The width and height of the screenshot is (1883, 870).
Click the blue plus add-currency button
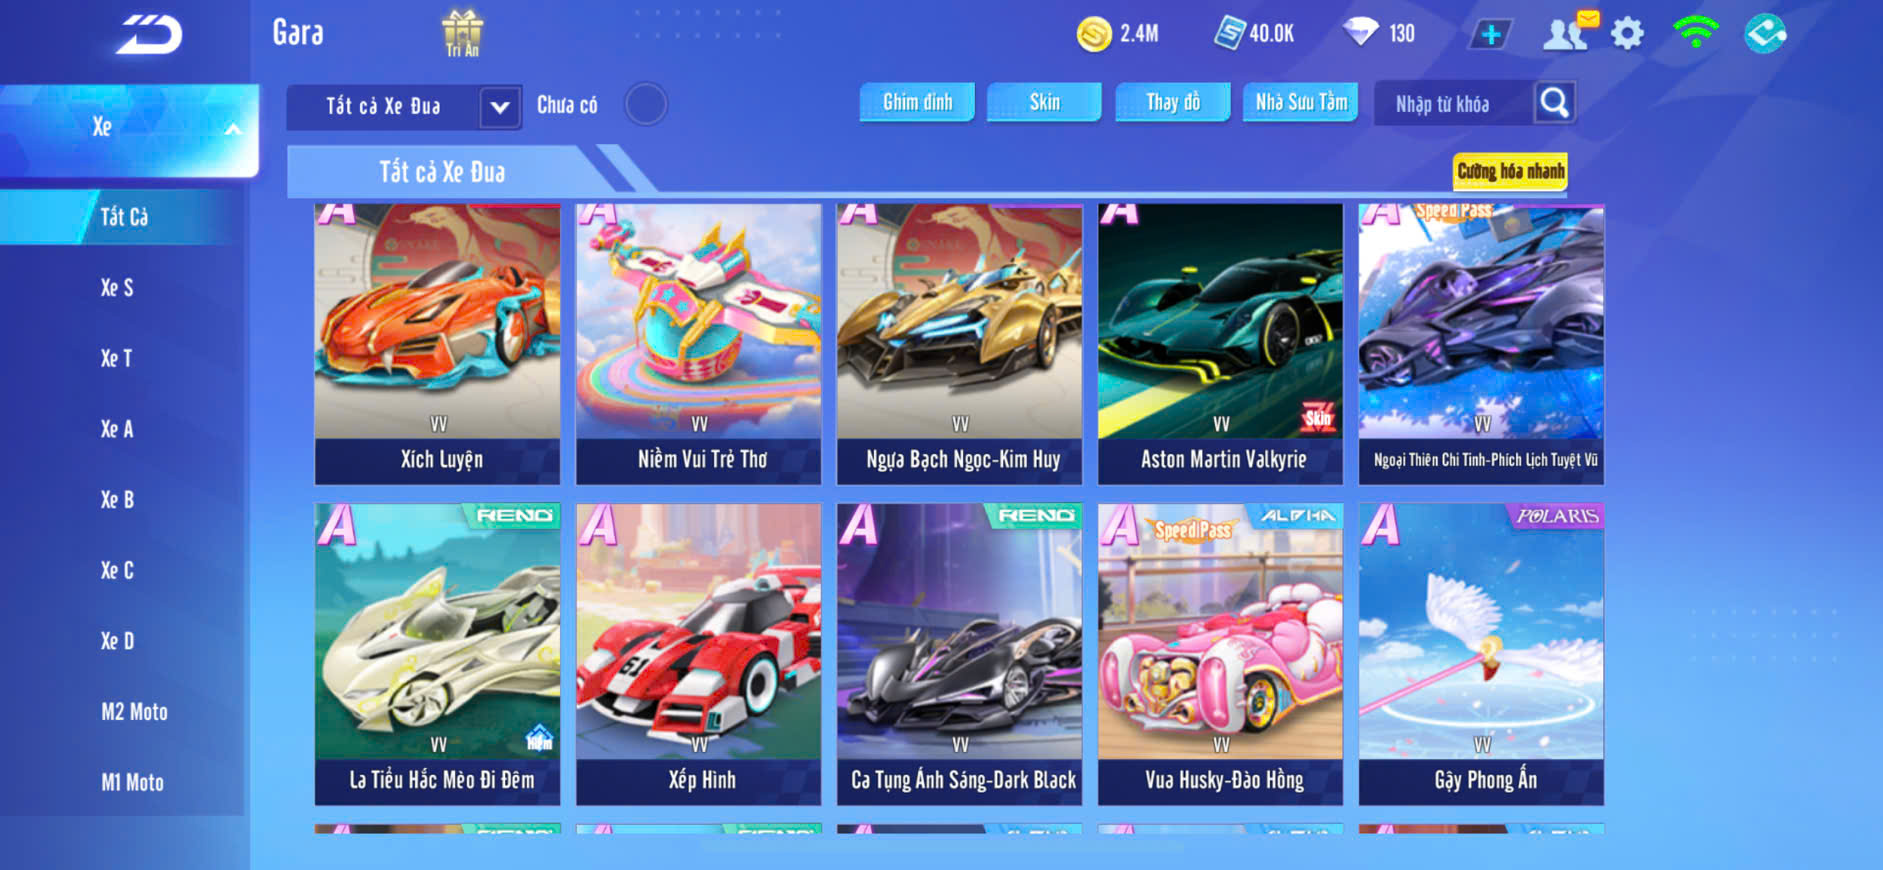tap(1490, 35)
